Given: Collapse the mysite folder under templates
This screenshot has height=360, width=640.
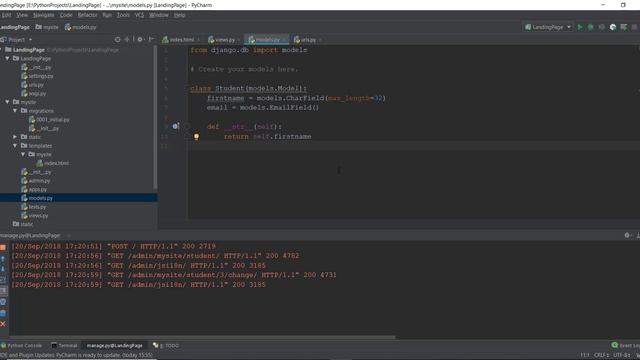Looking at the screenshot, I should click(23, 154).
